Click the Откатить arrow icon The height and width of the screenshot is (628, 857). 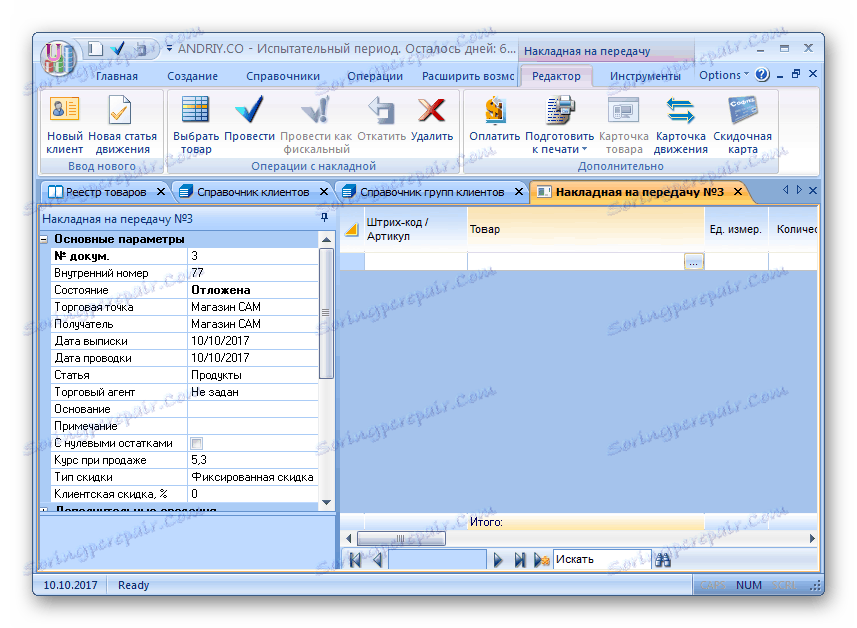tap(381, 109)
